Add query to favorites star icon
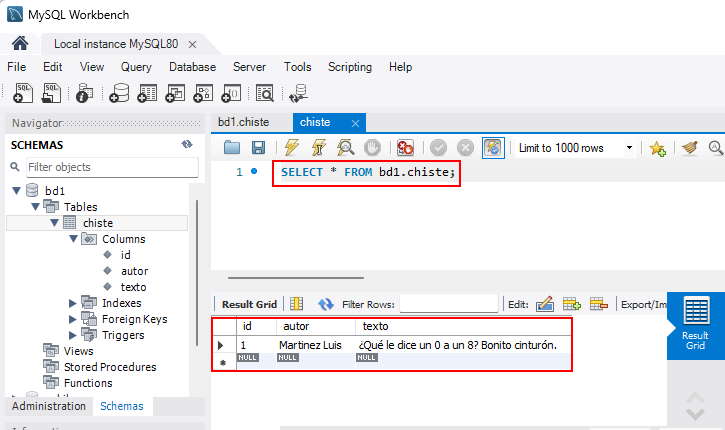 tap(657, 148)
